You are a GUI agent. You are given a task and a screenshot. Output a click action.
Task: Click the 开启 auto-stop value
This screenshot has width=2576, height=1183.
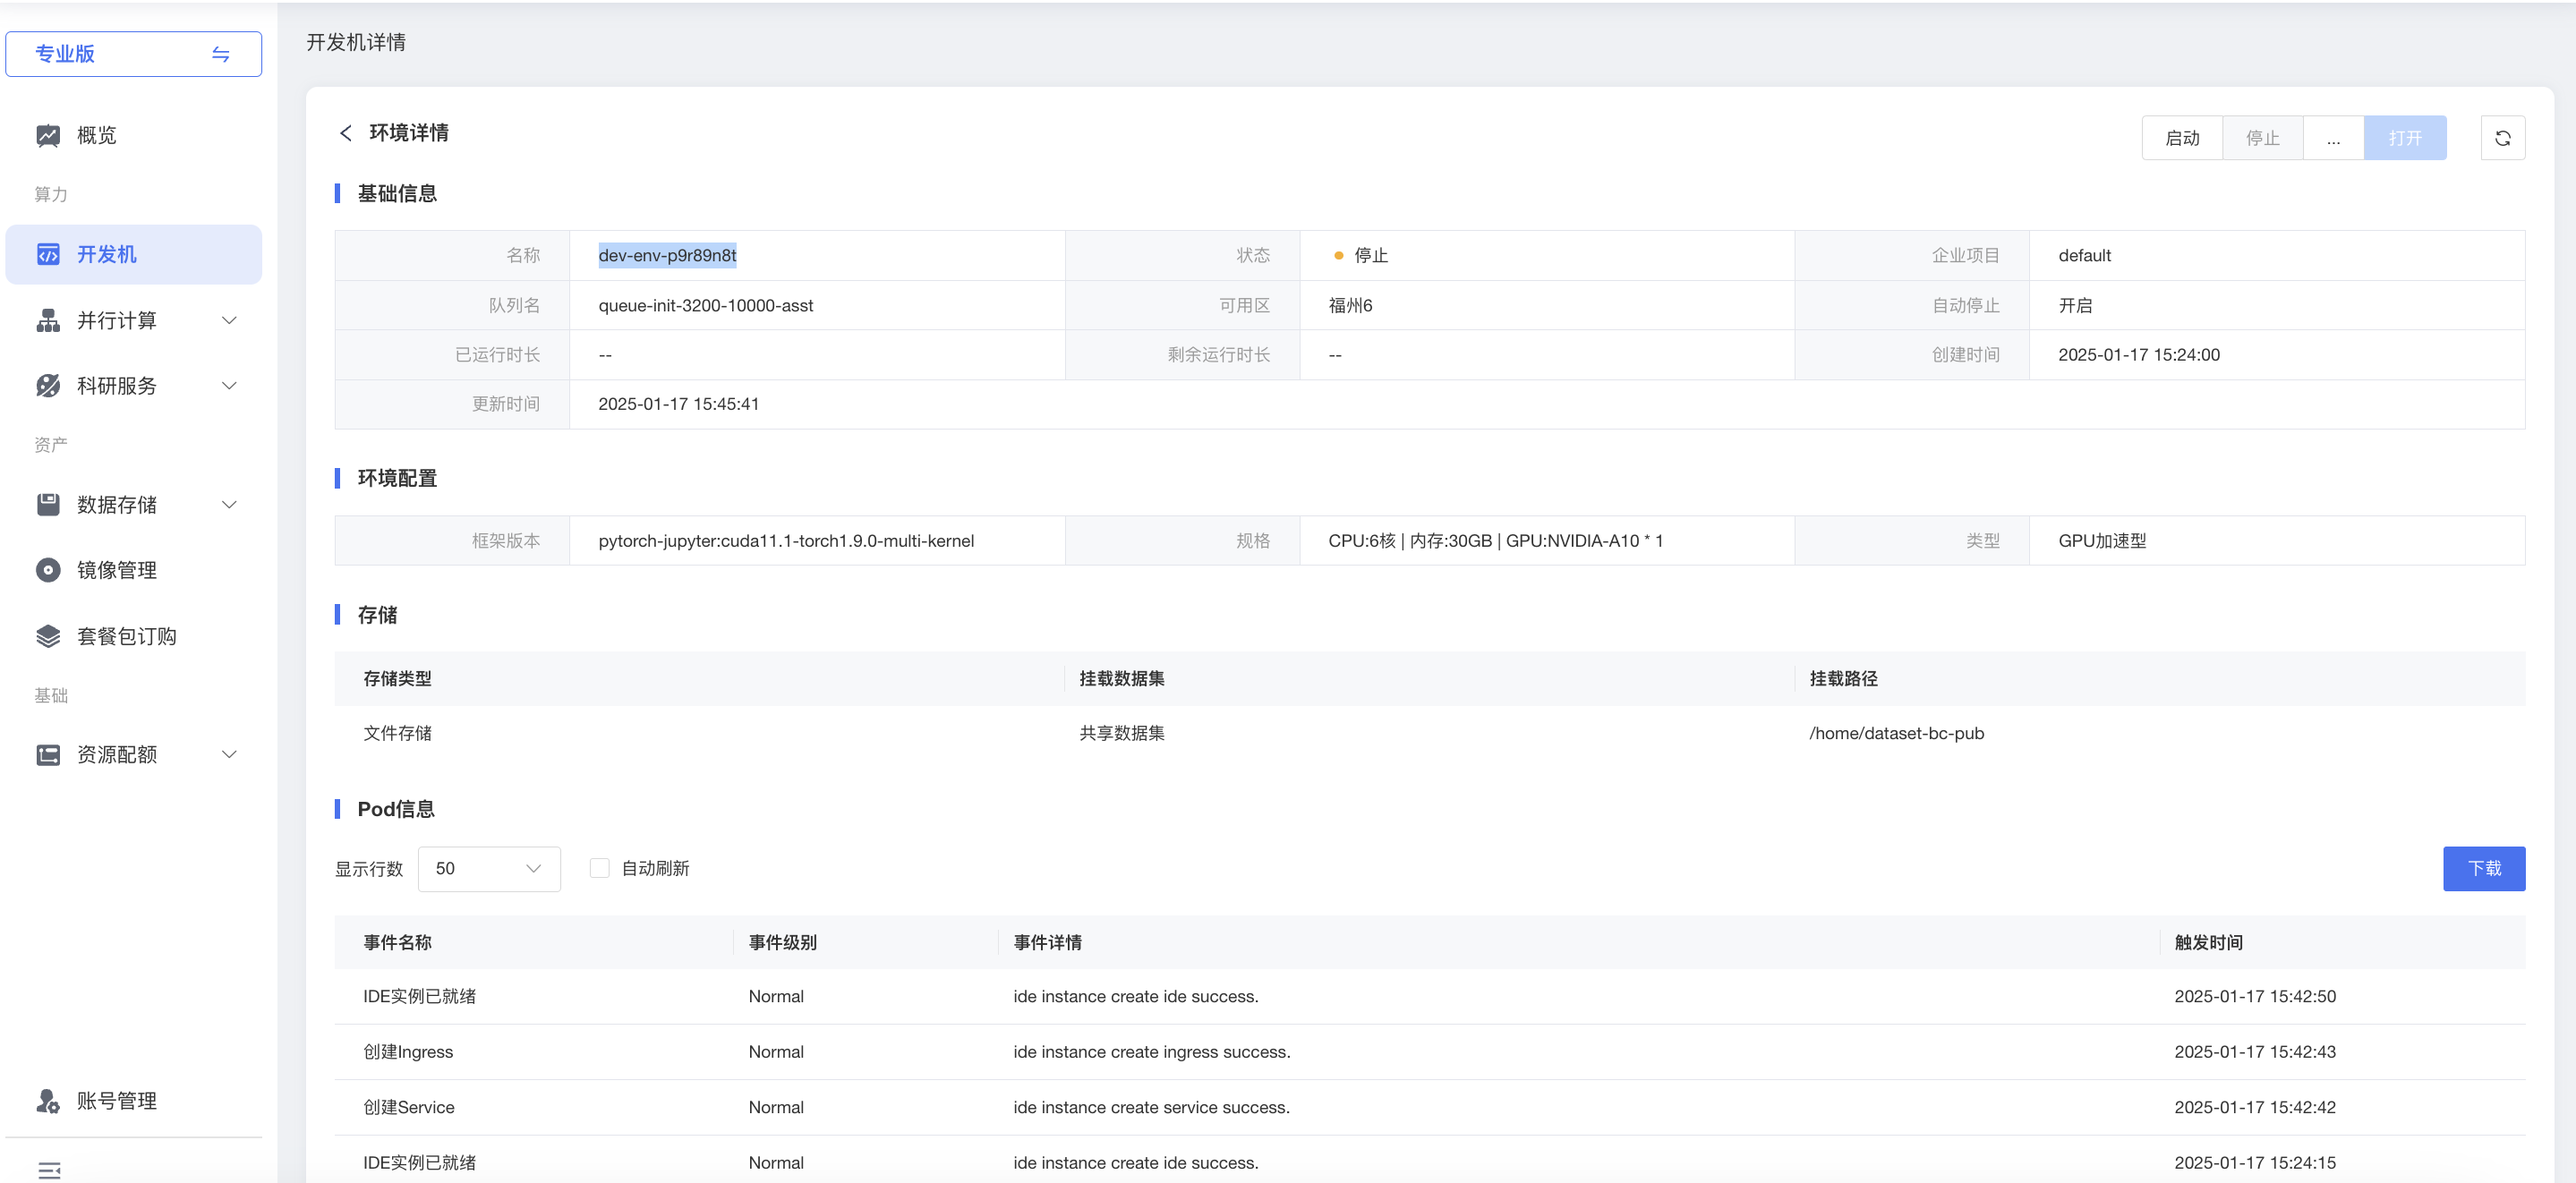pyautogui.click(x=2075, y=305)
